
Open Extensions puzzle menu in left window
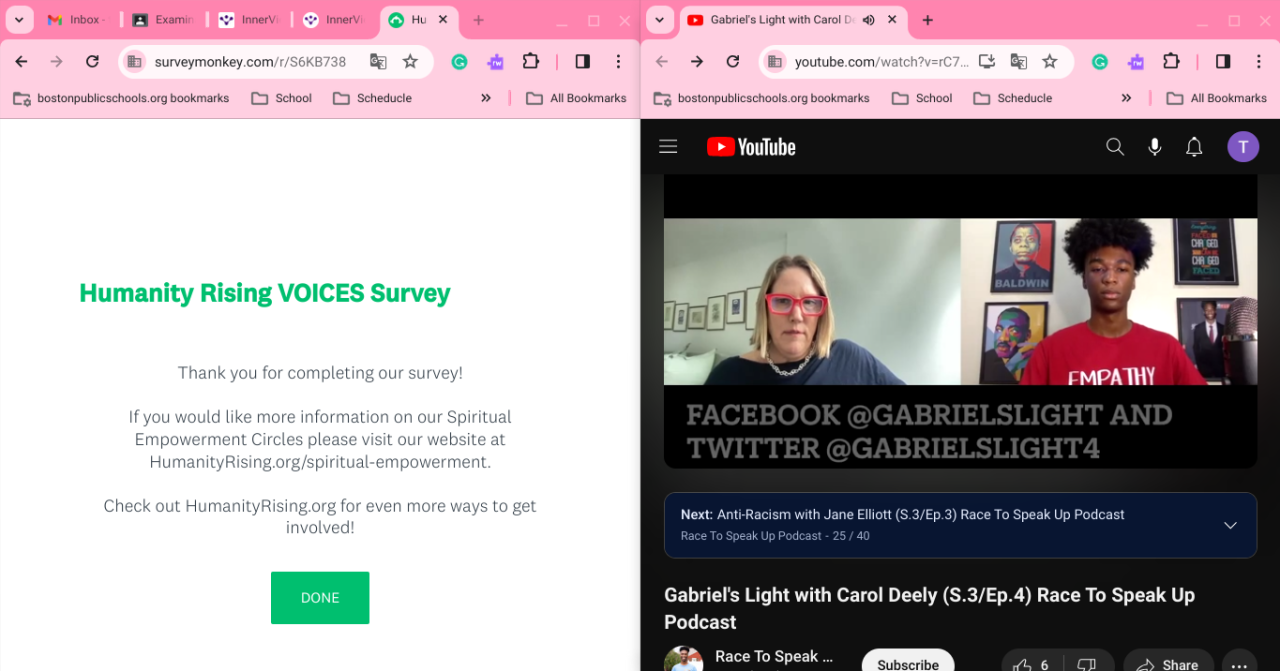531,62
